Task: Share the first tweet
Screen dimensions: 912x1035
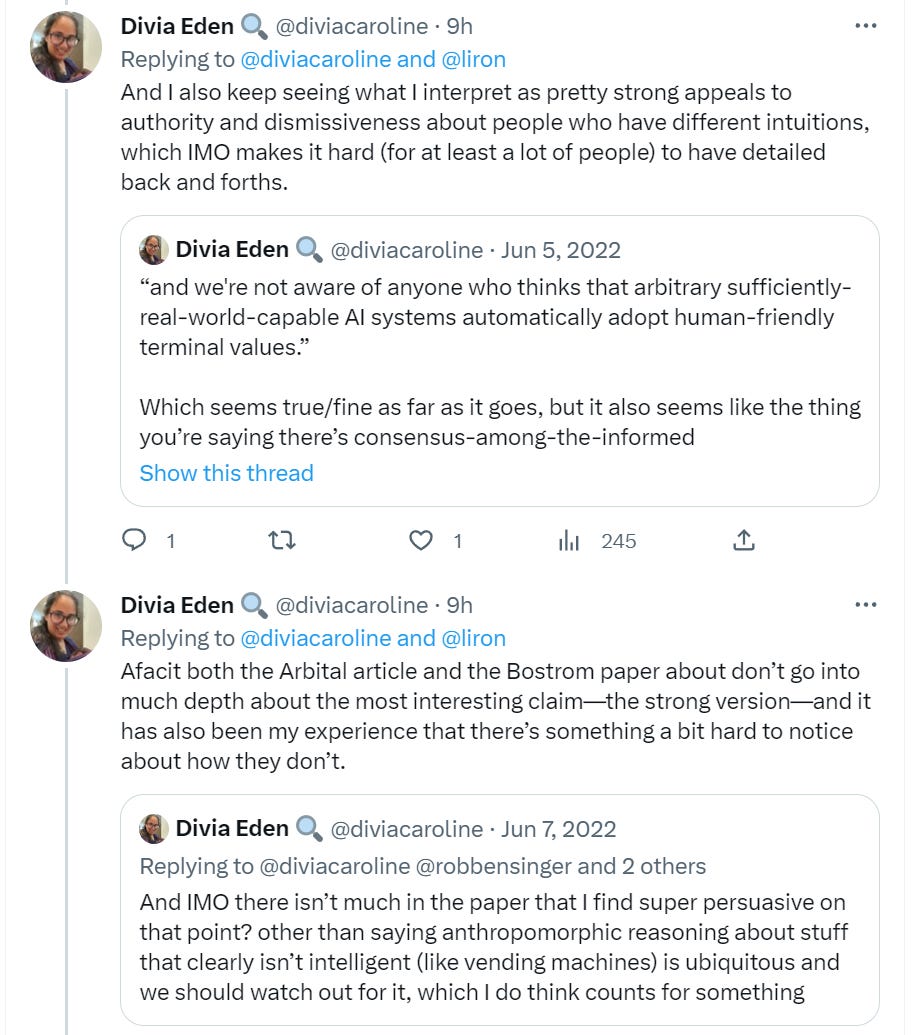Action: pyautogui.click(x=743, y=541)
